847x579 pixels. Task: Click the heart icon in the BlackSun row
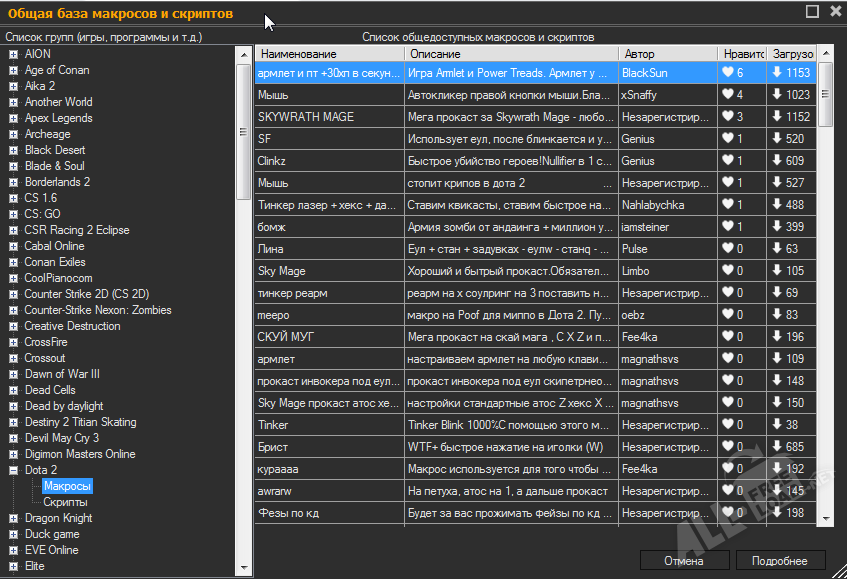tap(728, 73)
